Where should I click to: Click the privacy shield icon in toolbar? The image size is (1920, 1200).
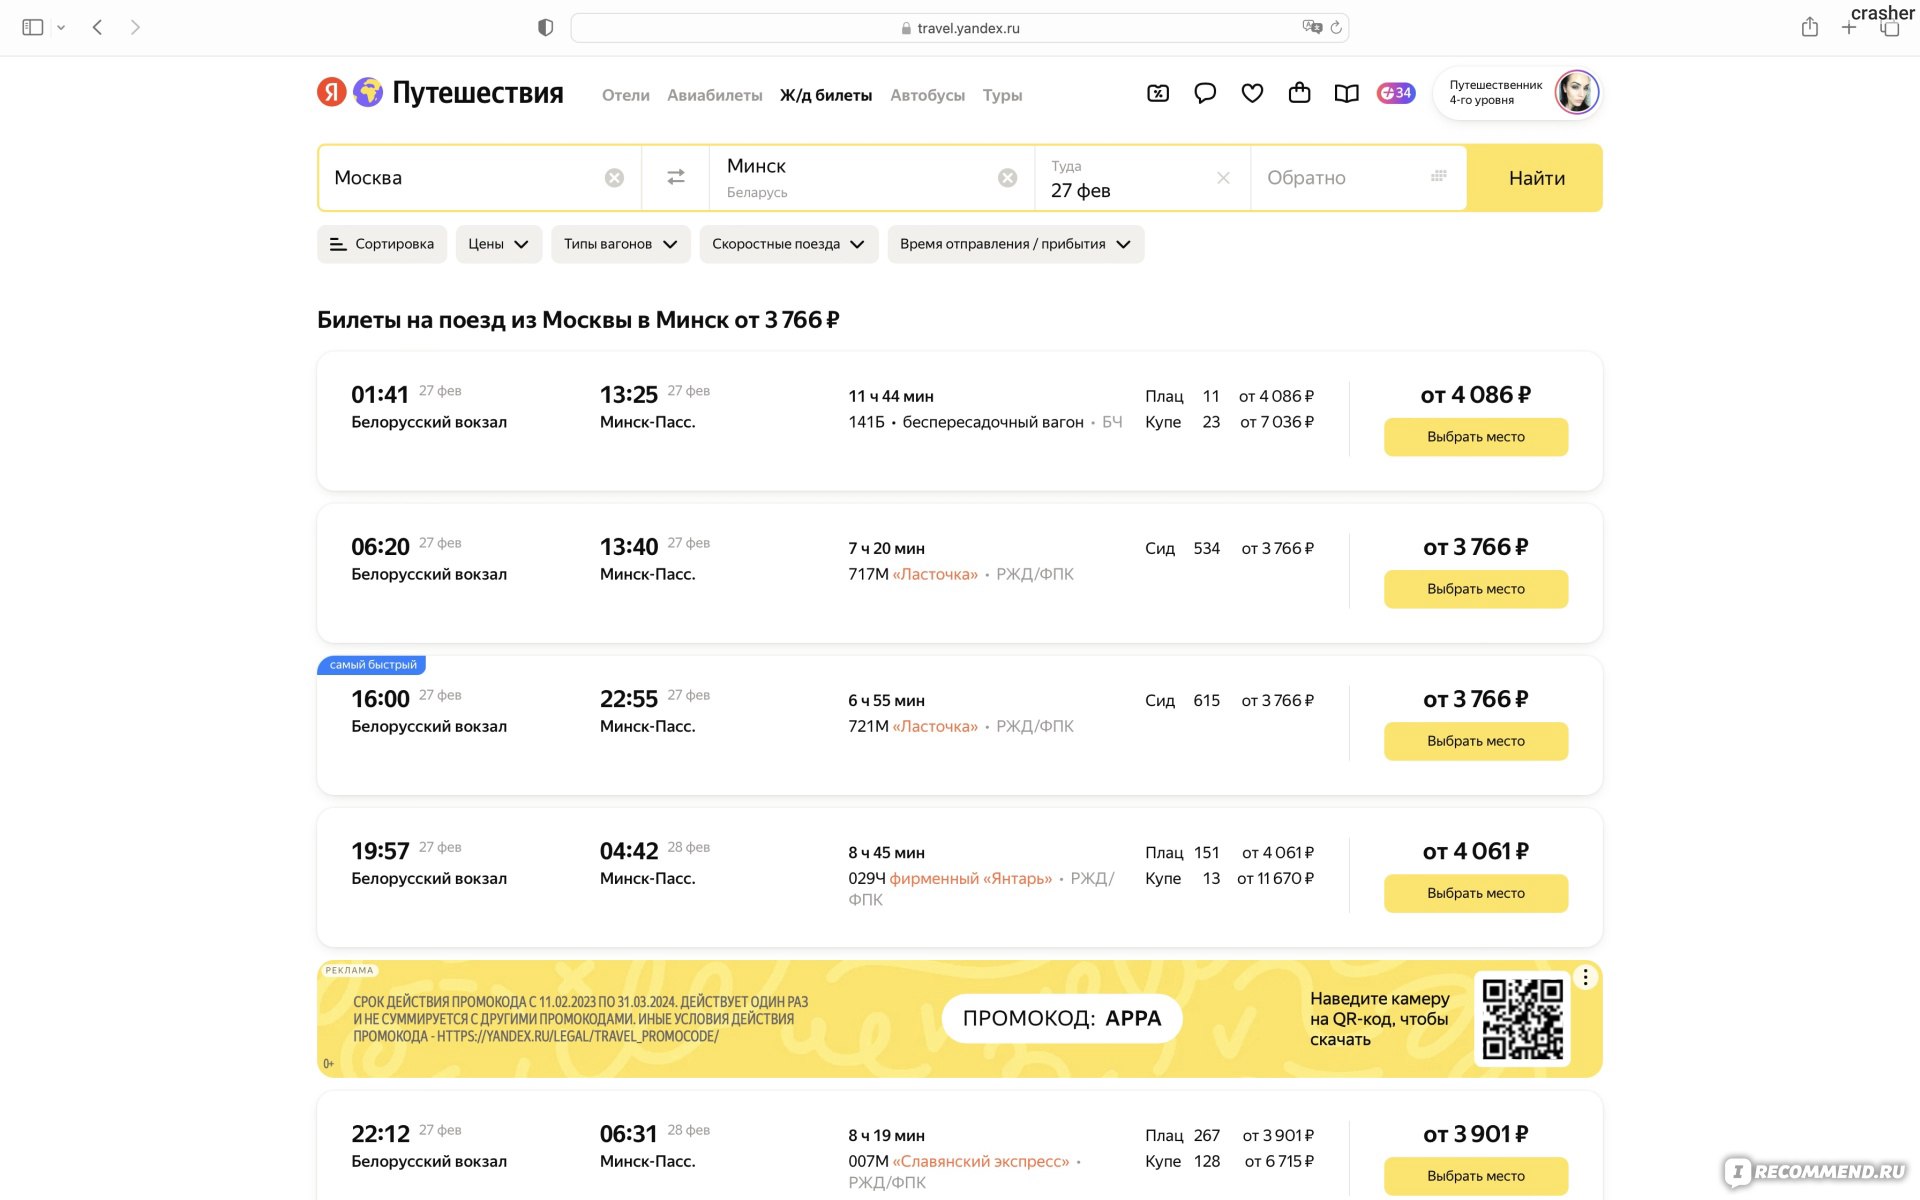[545, 28]
